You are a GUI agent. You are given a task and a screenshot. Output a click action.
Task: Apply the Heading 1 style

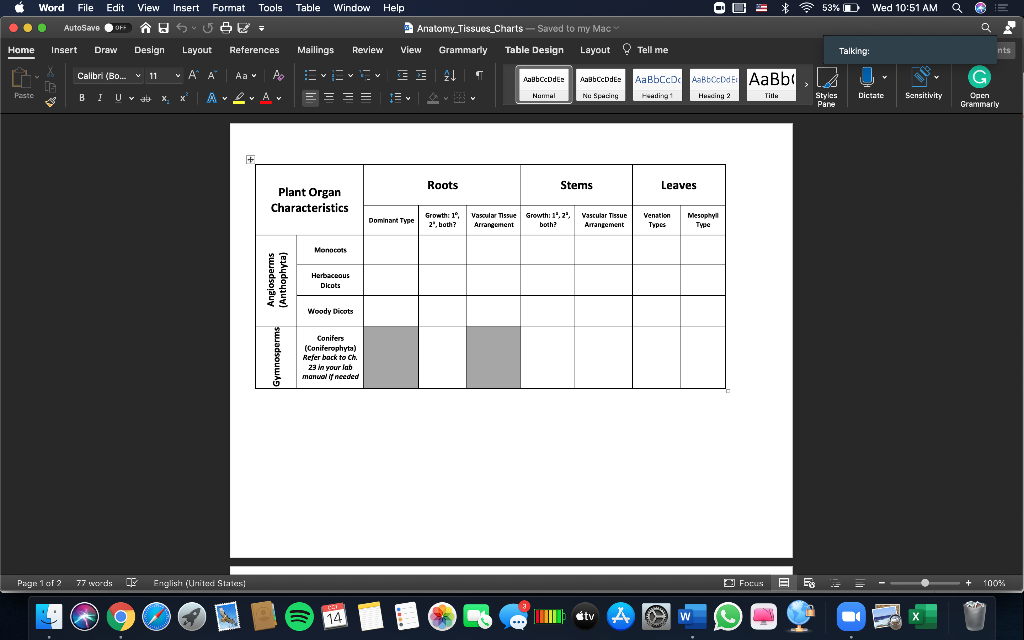point(658,85)
